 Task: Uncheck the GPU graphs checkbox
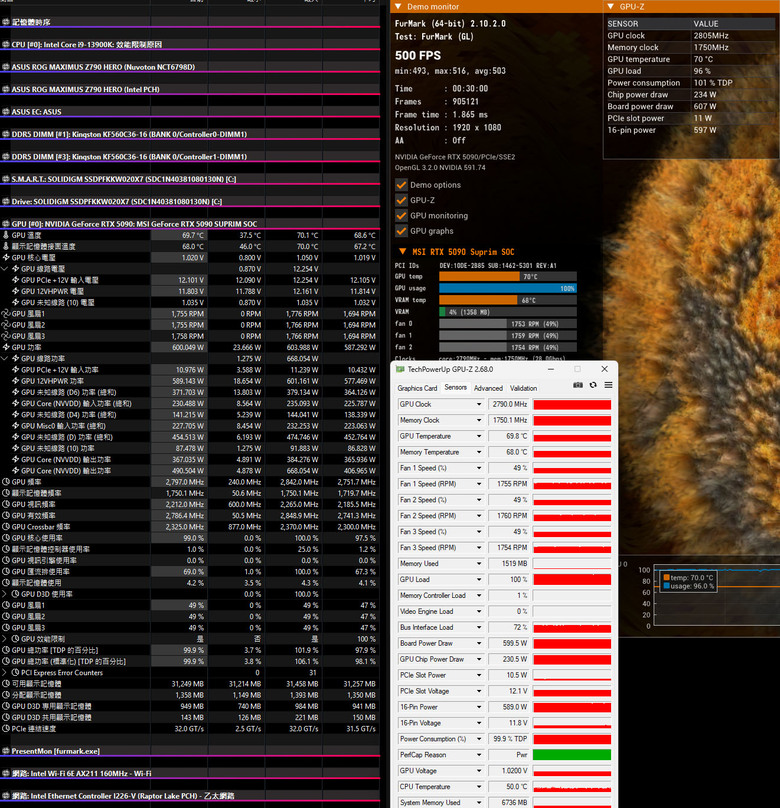[x=401, y=231]
